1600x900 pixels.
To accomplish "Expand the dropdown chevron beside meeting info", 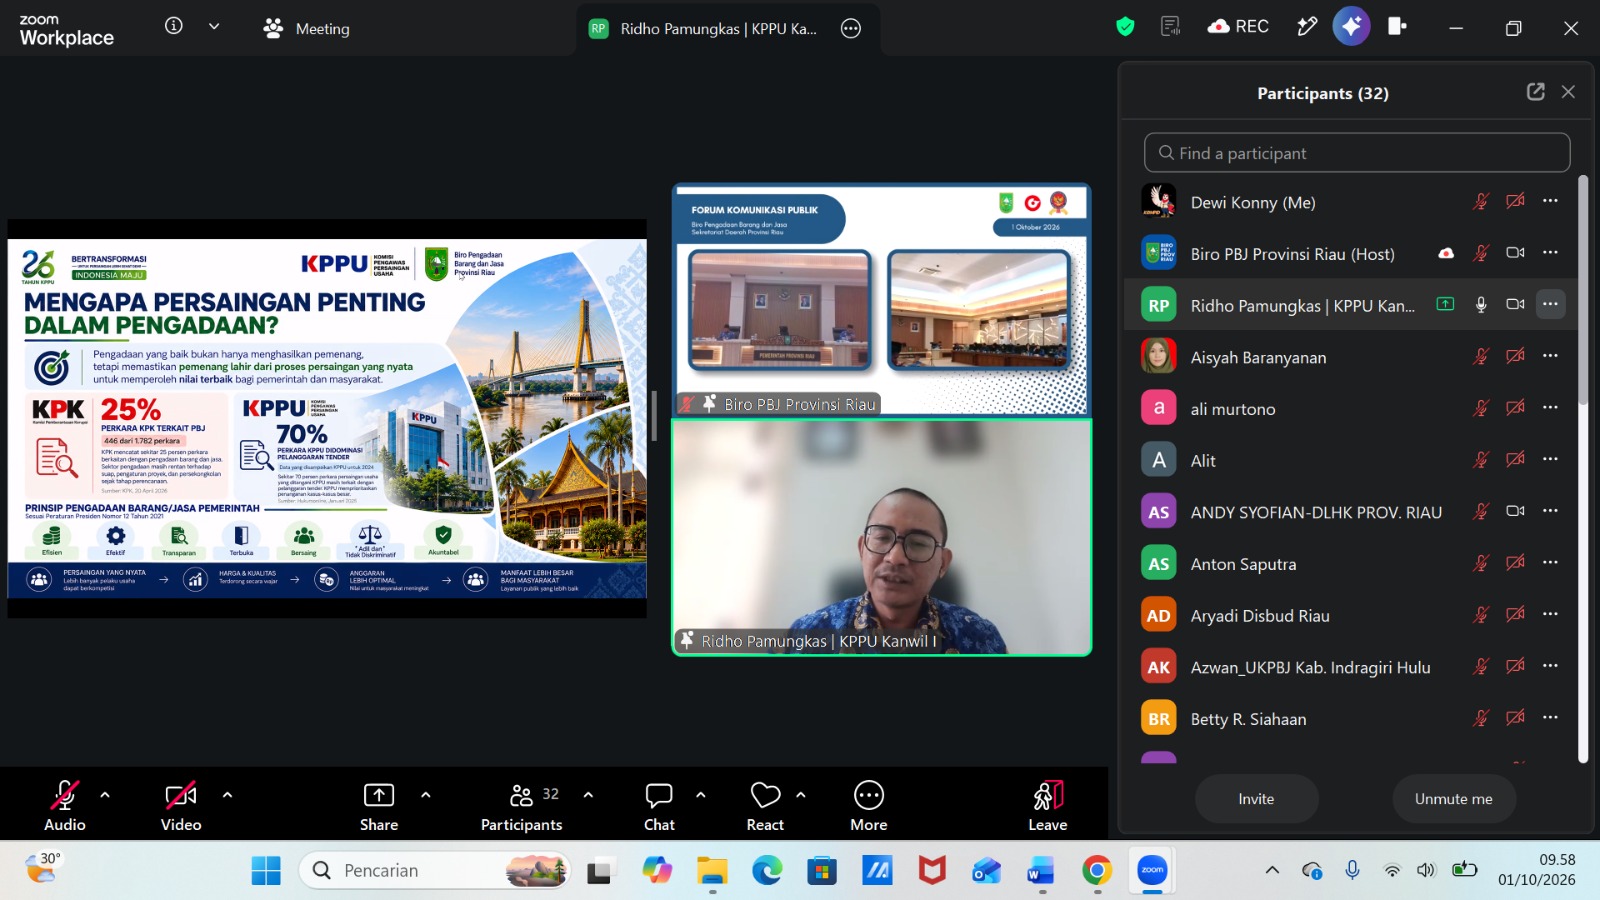I will point(214,27).
